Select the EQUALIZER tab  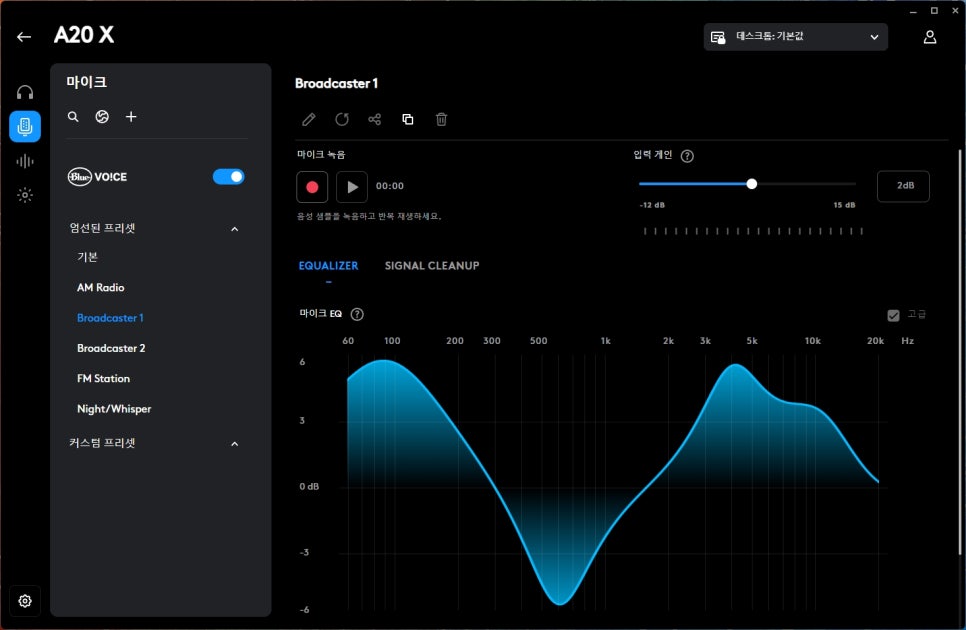point(328,266)
